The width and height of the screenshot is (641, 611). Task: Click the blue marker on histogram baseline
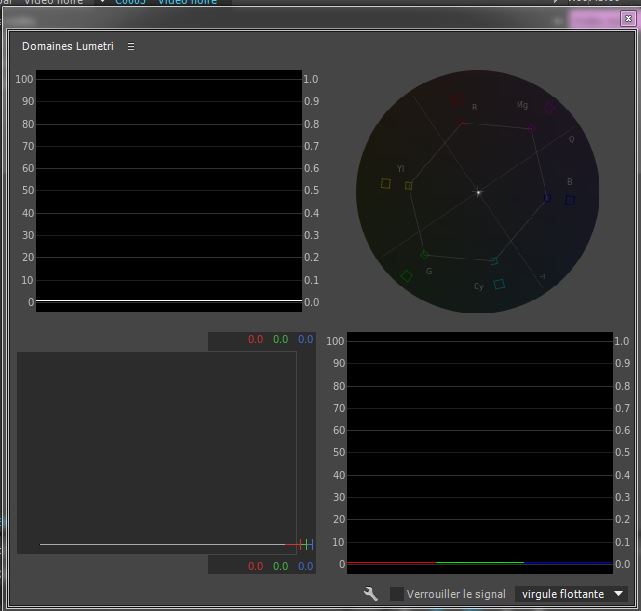(310, 544)
